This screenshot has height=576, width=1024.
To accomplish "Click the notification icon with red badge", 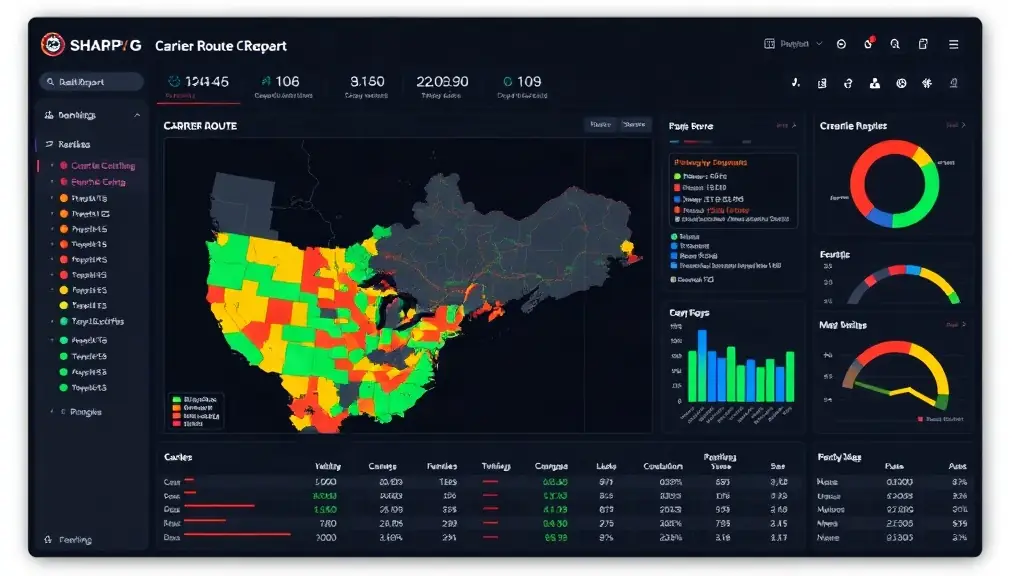I will coord(869,44).
